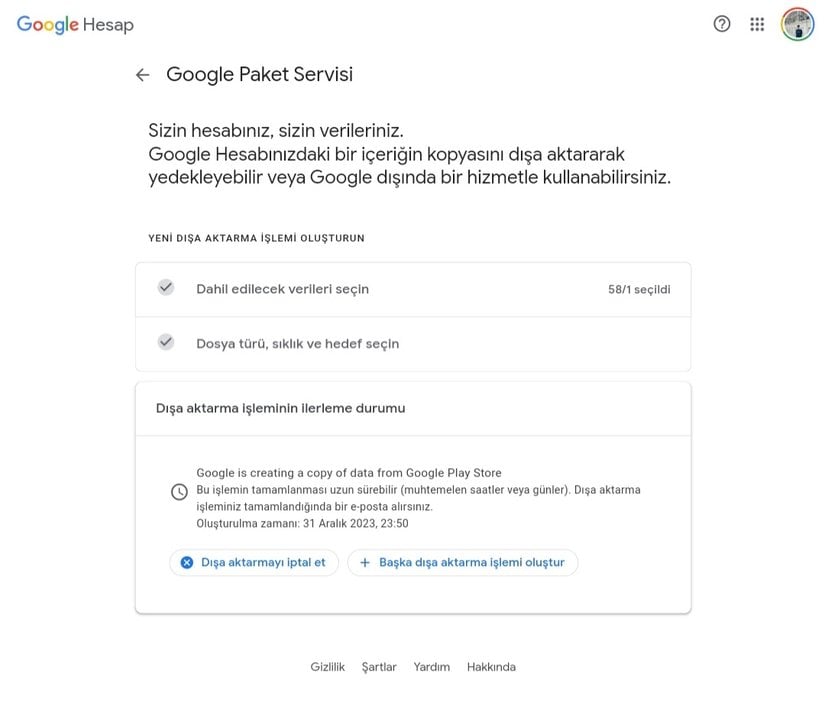Open the Hakkında footer link
The image size is (825, 705).
coord(491,667)
